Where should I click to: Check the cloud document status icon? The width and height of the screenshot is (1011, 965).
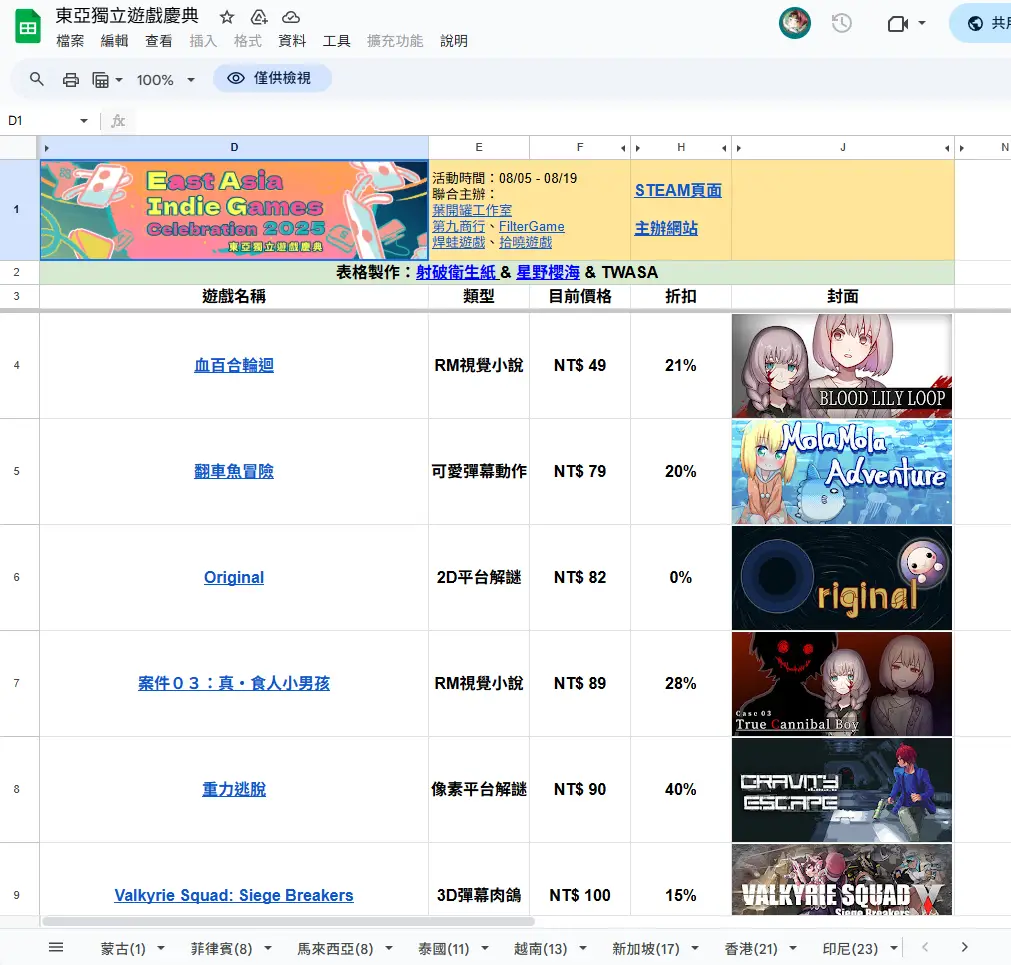291,17
